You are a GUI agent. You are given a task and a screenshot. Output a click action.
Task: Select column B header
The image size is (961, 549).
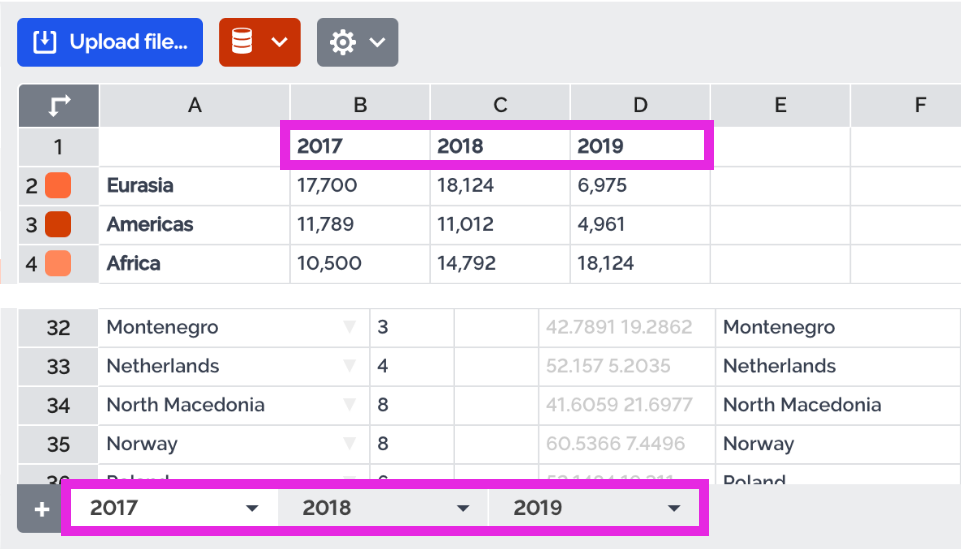point(360,105)
